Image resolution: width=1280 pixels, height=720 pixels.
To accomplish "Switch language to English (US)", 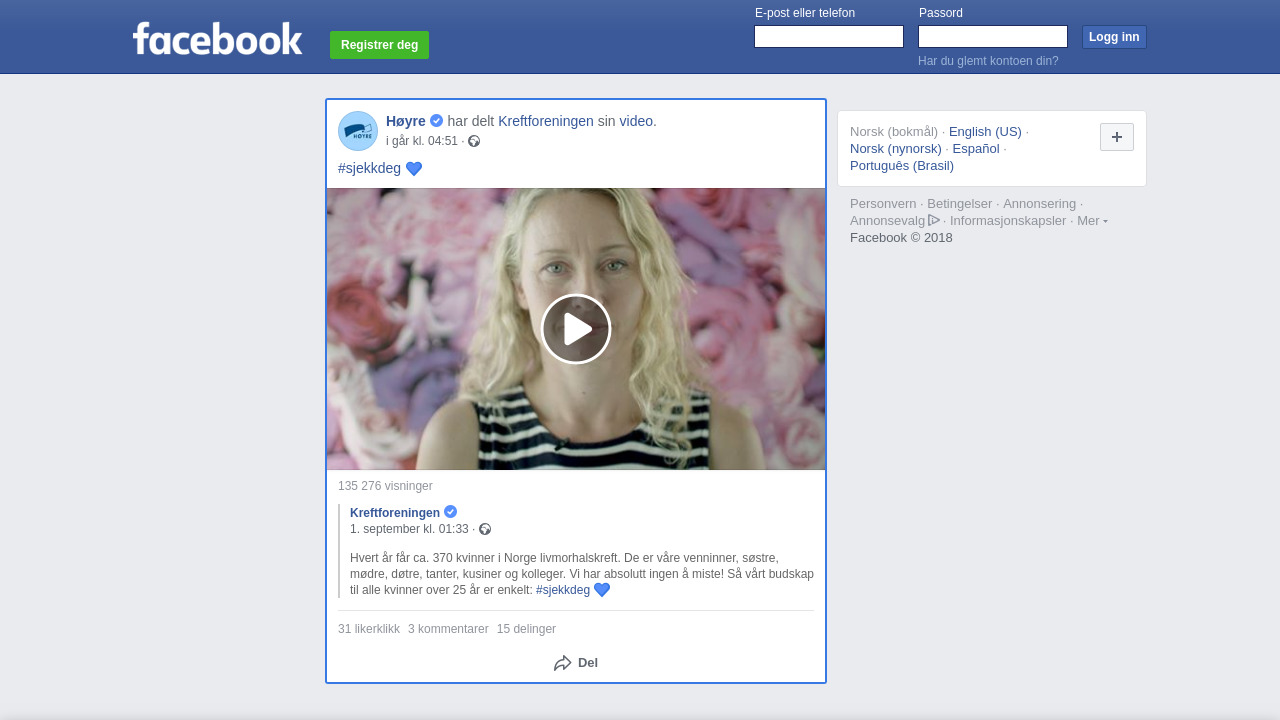I will coord(985,132).
